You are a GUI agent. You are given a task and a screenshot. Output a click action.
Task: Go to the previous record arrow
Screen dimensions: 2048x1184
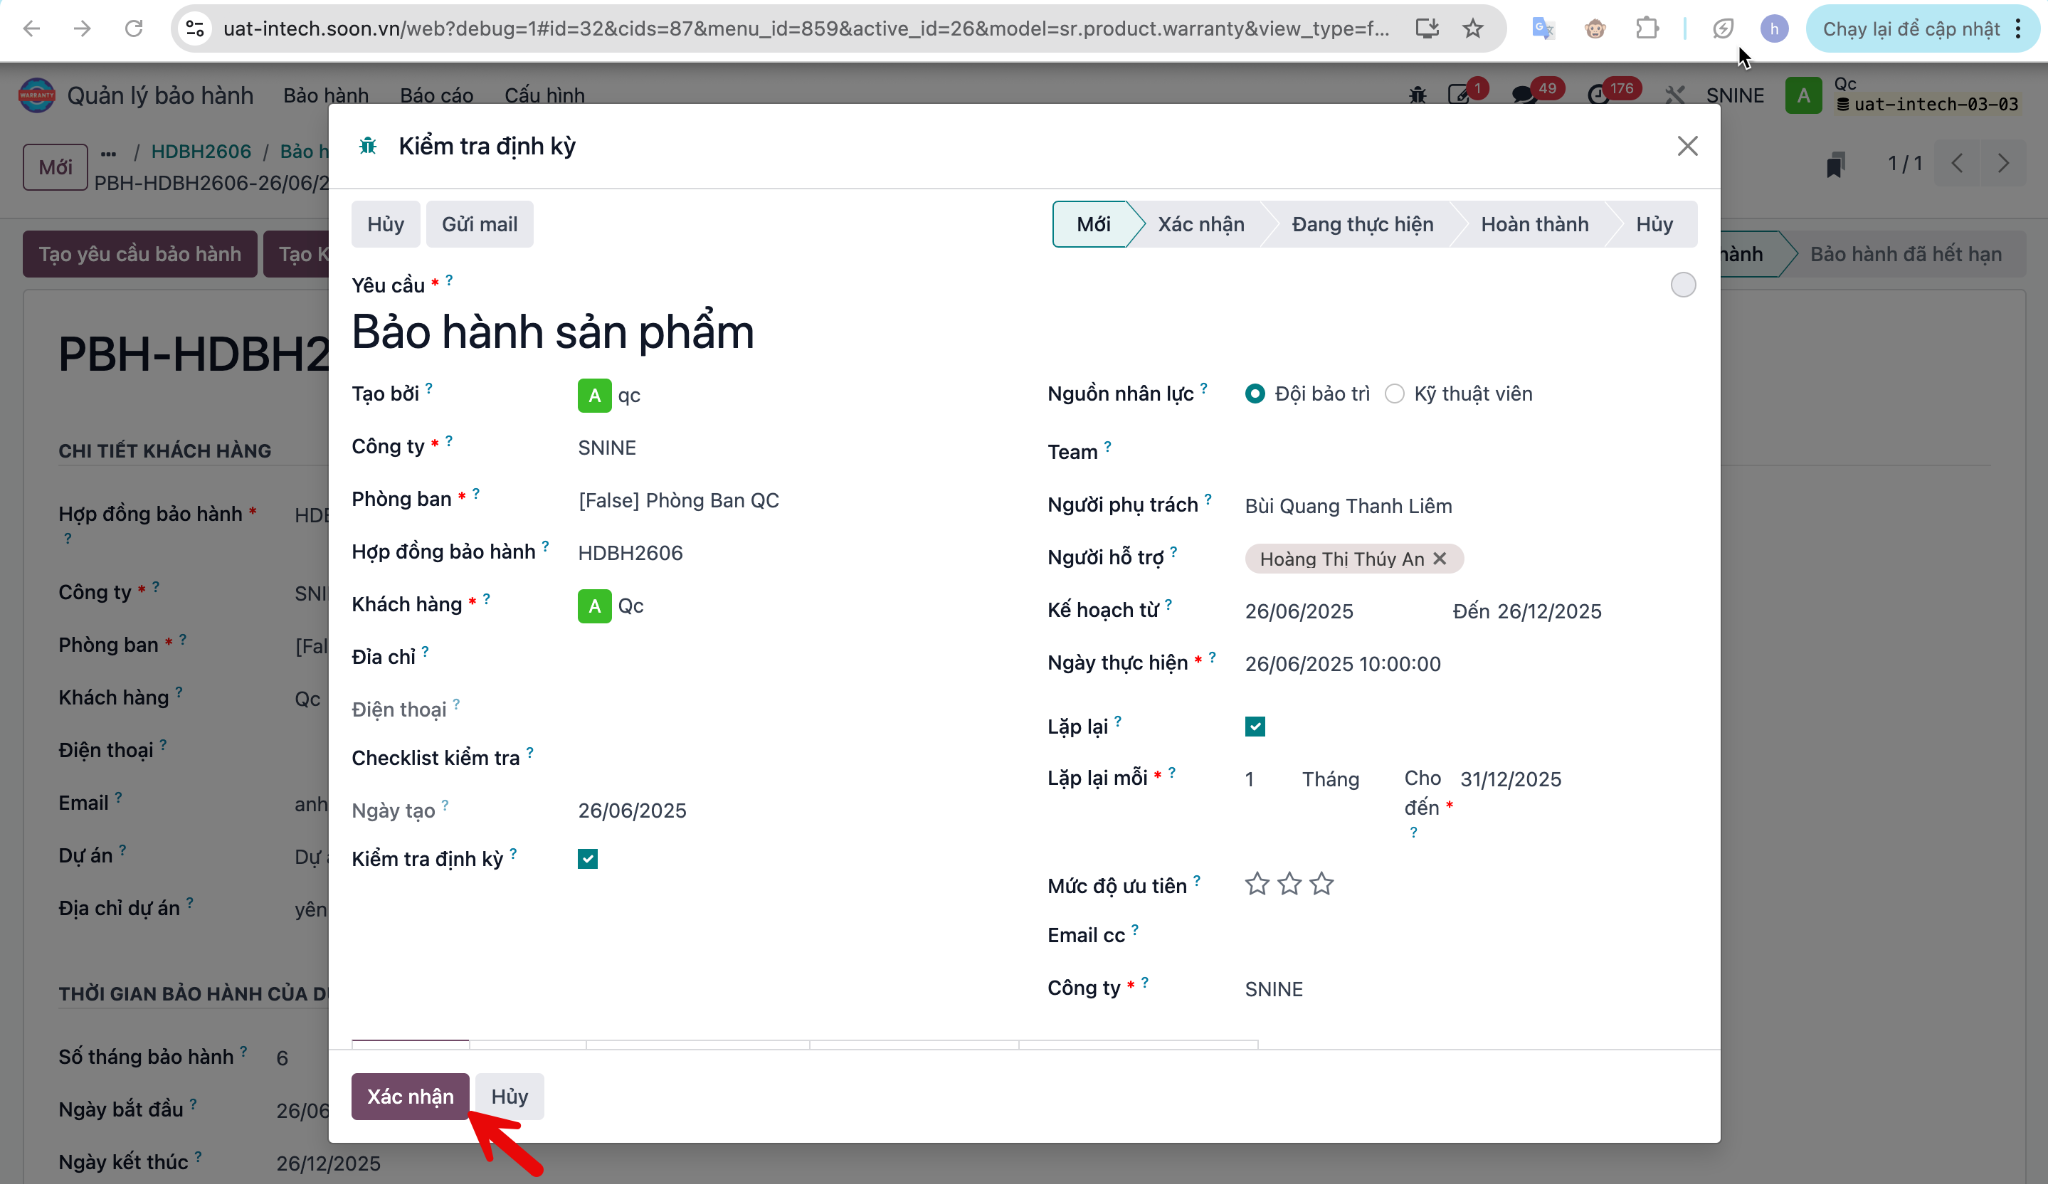pos(1958,163)
